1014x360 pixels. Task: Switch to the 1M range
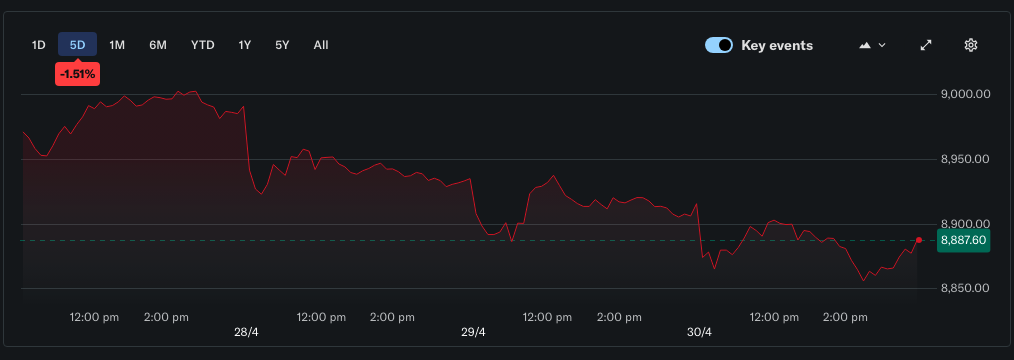click(x=117, y=45)
